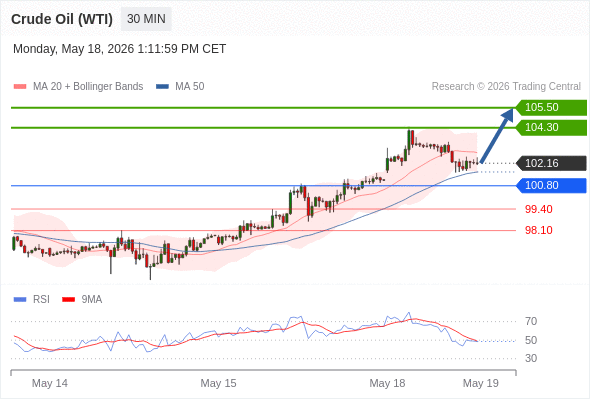Screen dimensions: 590x400
Task: Click the RSI 70 level label
Action: pyautogui.click(x=531, y=321)
